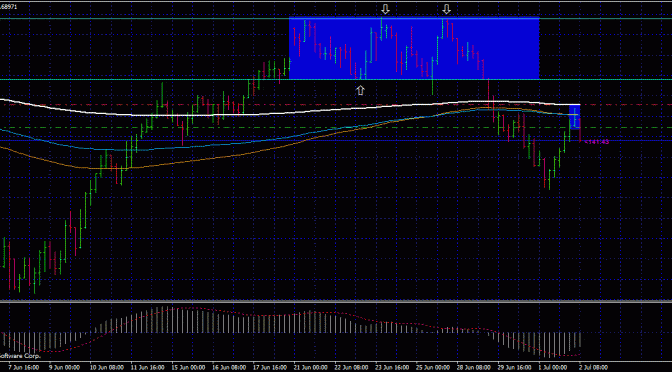The height and width of the screenshot is (372, 672).
Task: Click the "9 Jun 00:00" time axis label
Action: click(x=63, y=368)
